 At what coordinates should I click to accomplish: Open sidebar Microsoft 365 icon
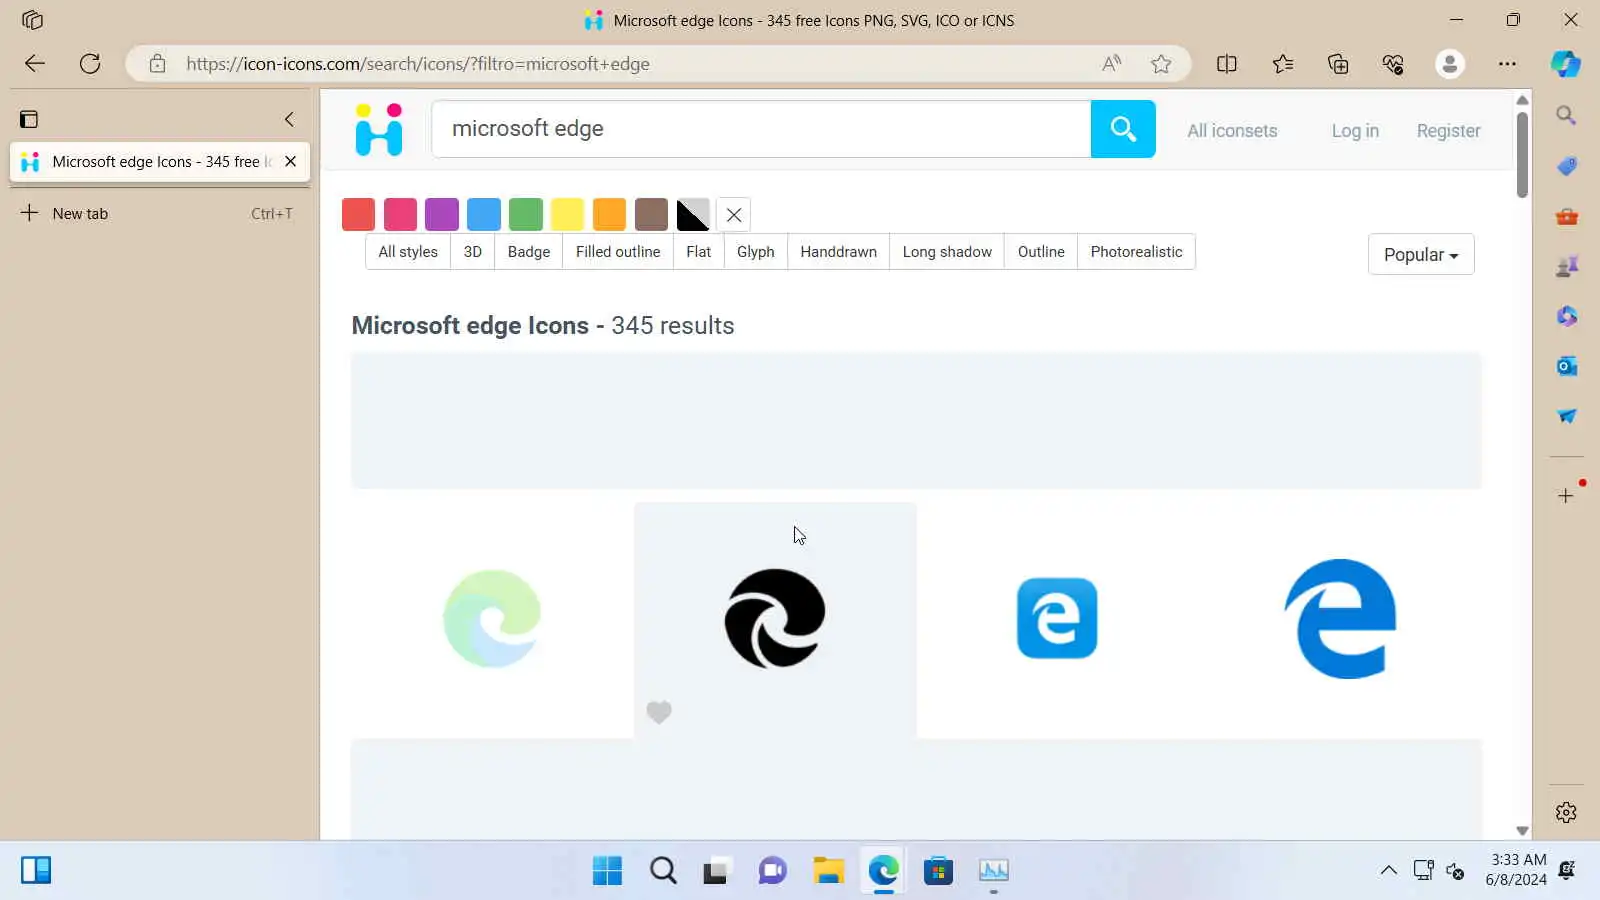point(1566,316)
